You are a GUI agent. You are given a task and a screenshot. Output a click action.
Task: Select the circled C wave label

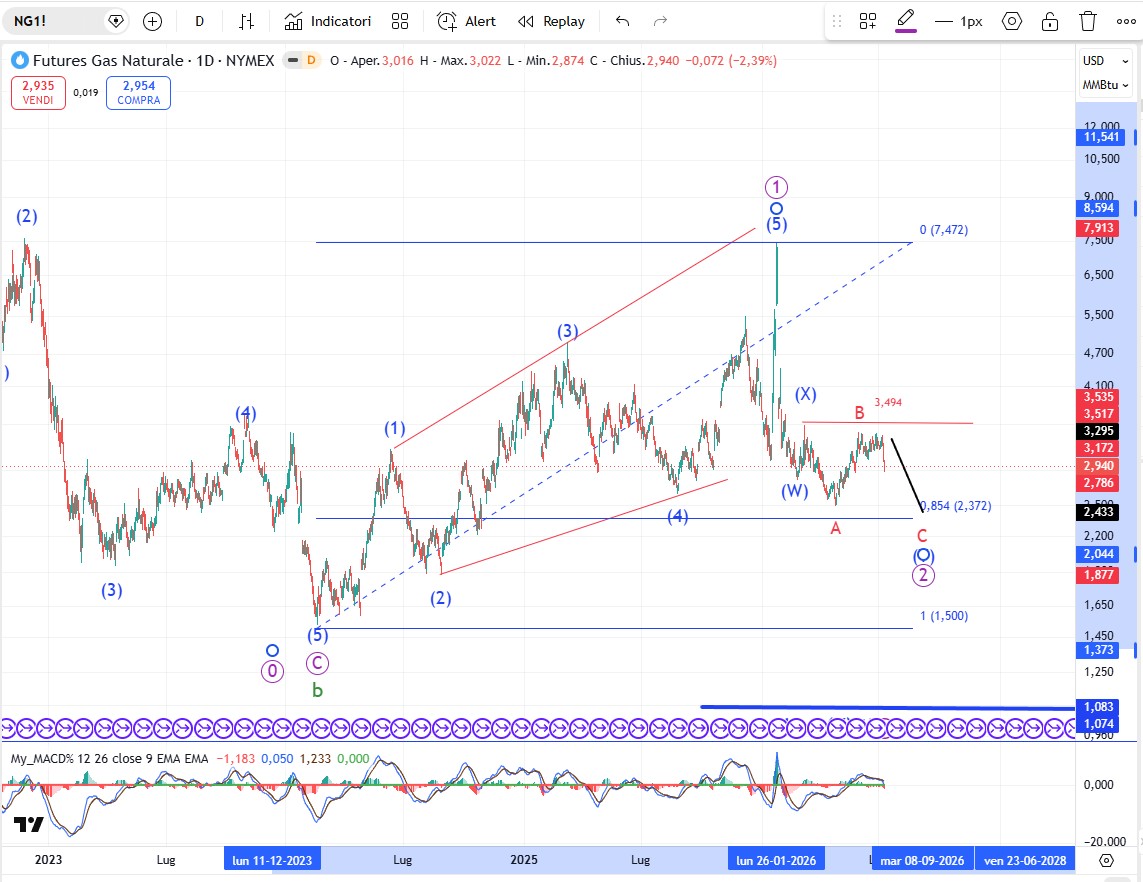point(317,663)
